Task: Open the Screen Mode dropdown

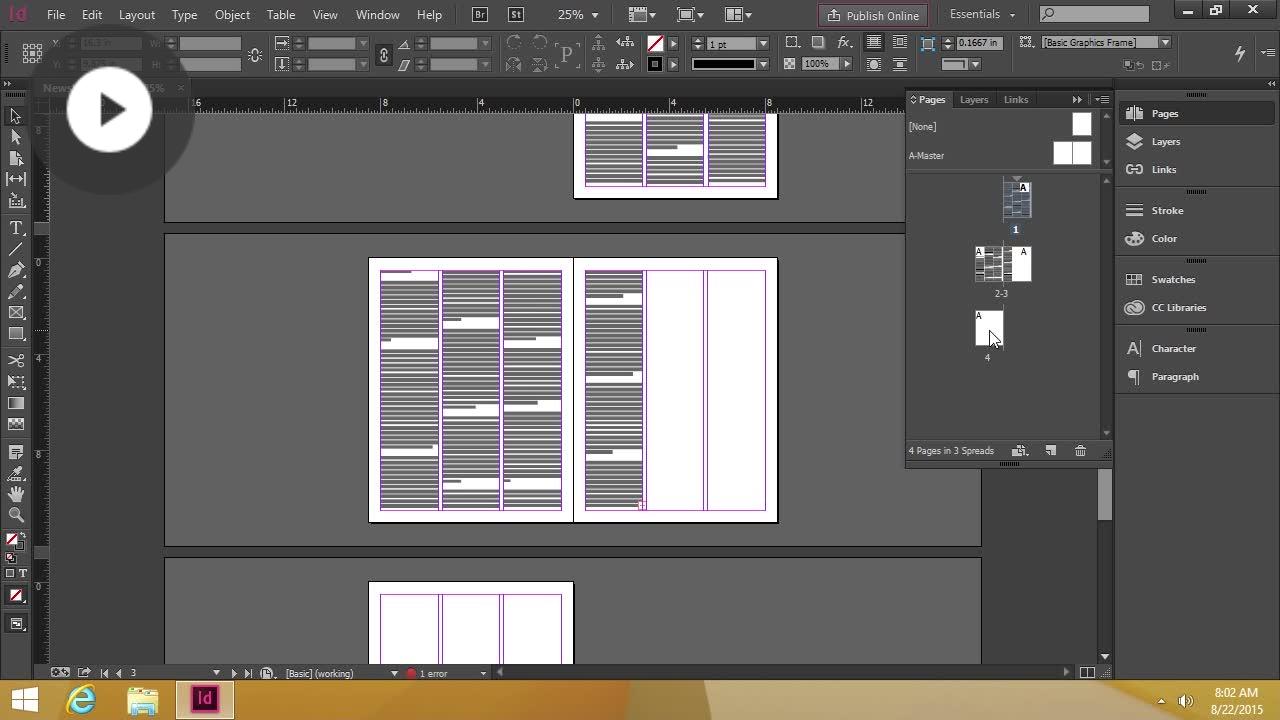Action: (x=690, y=15)
